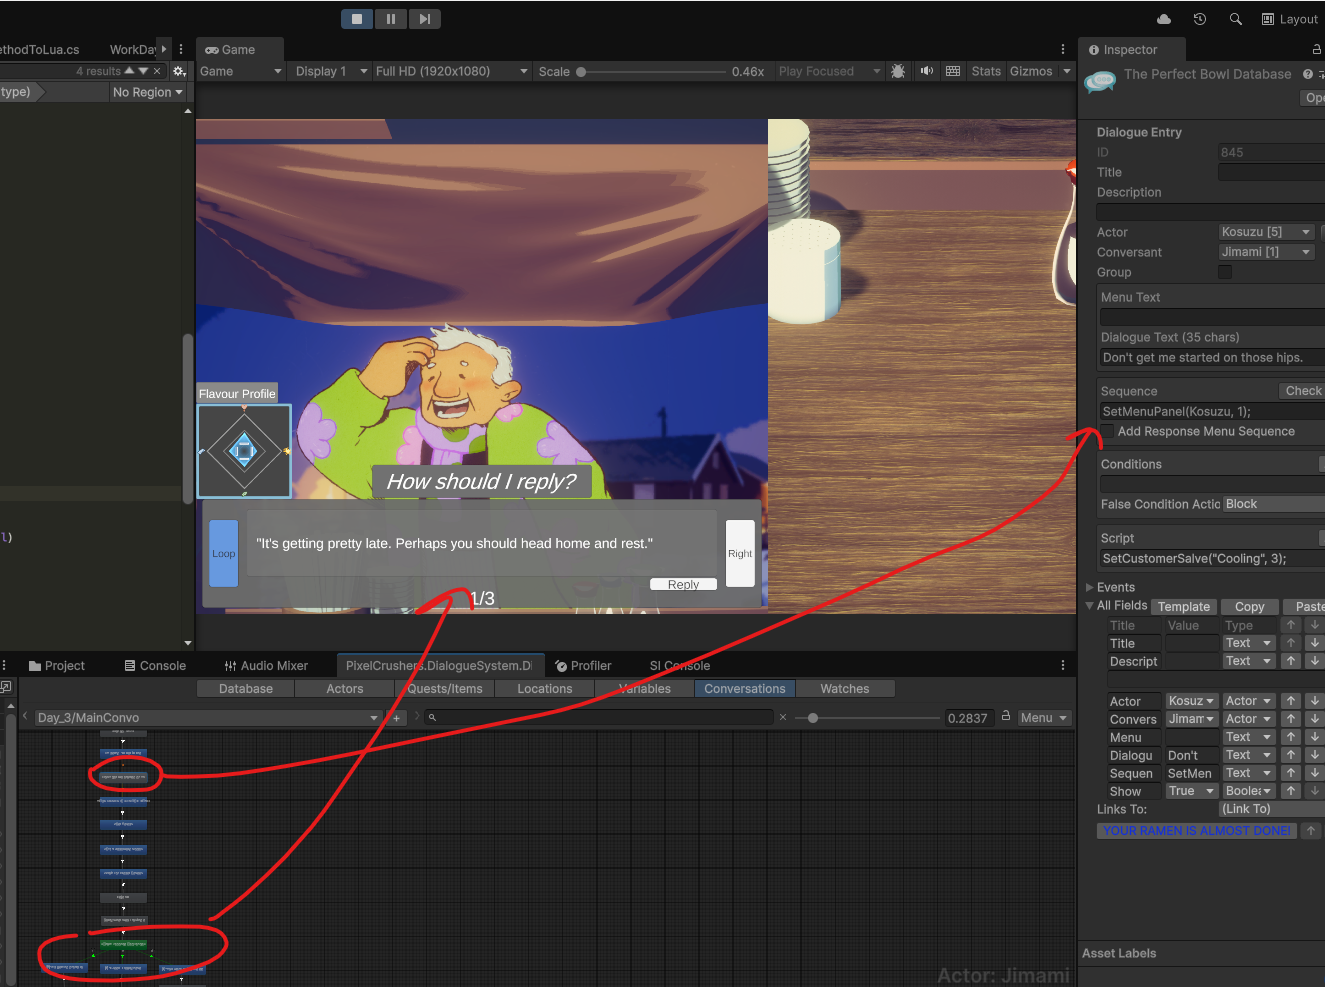Toggle the Group checkbox
The width and height of the screenshot is (1325, 987).
pos(1225,272)
